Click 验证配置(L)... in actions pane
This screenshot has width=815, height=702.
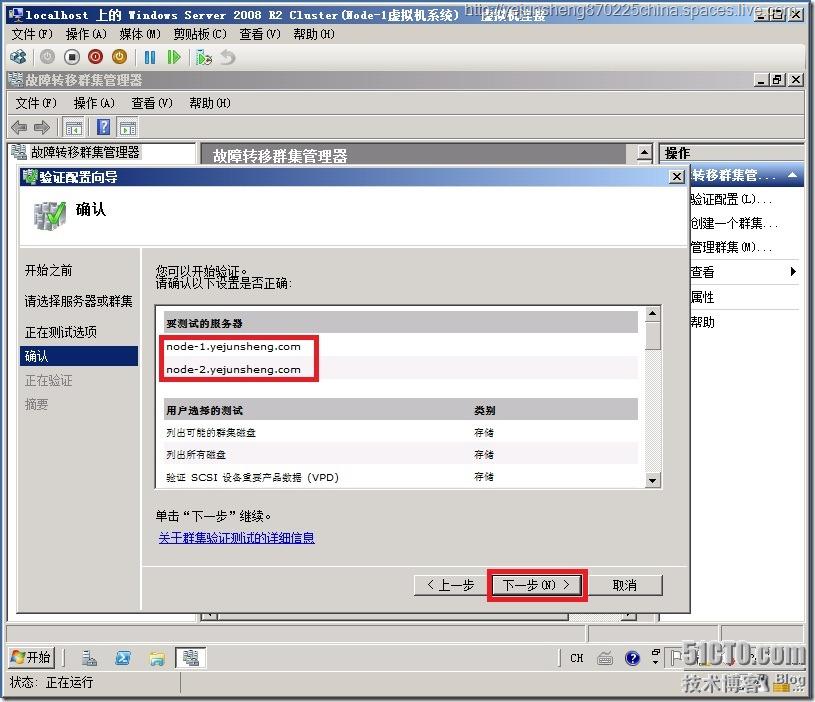(730, 200)
